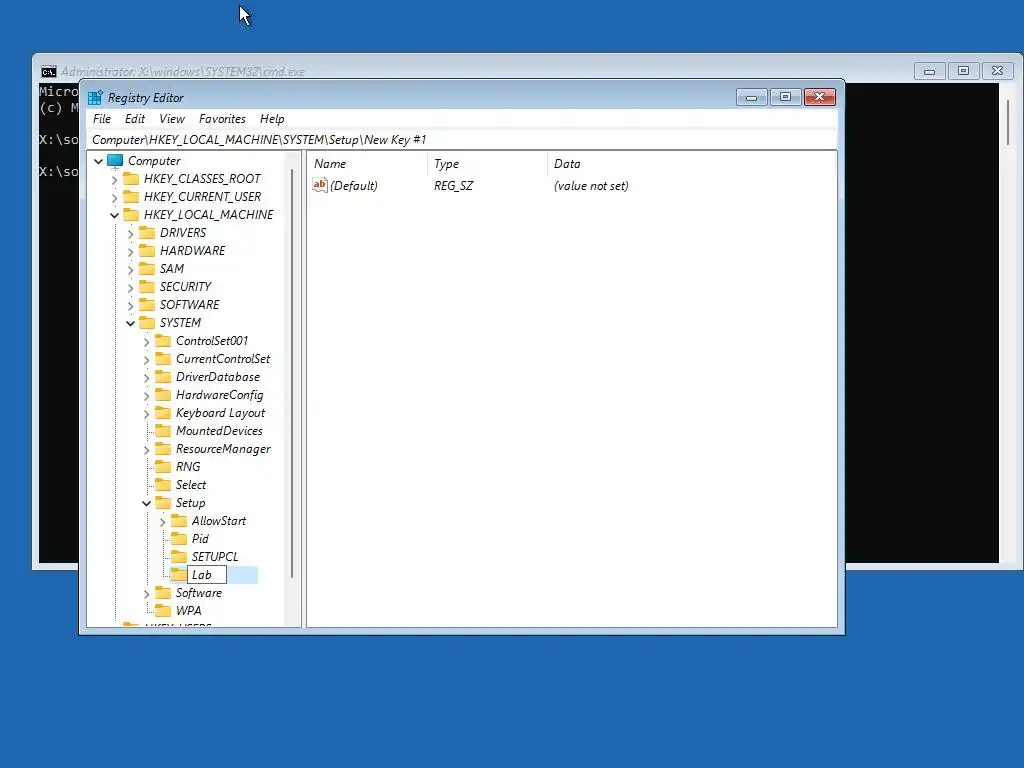The height and width of the screenshot is (768, 1024).
Task: Click the REG_SZ type cell
Action: click(453, 186)
